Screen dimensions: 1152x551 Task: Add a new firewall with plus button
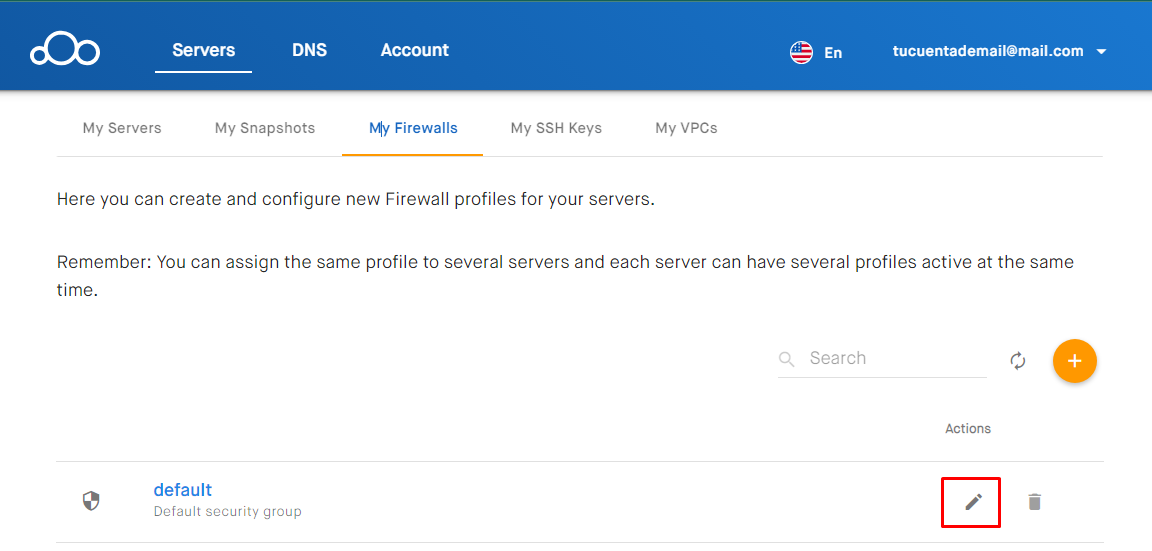coord(1075,361)
